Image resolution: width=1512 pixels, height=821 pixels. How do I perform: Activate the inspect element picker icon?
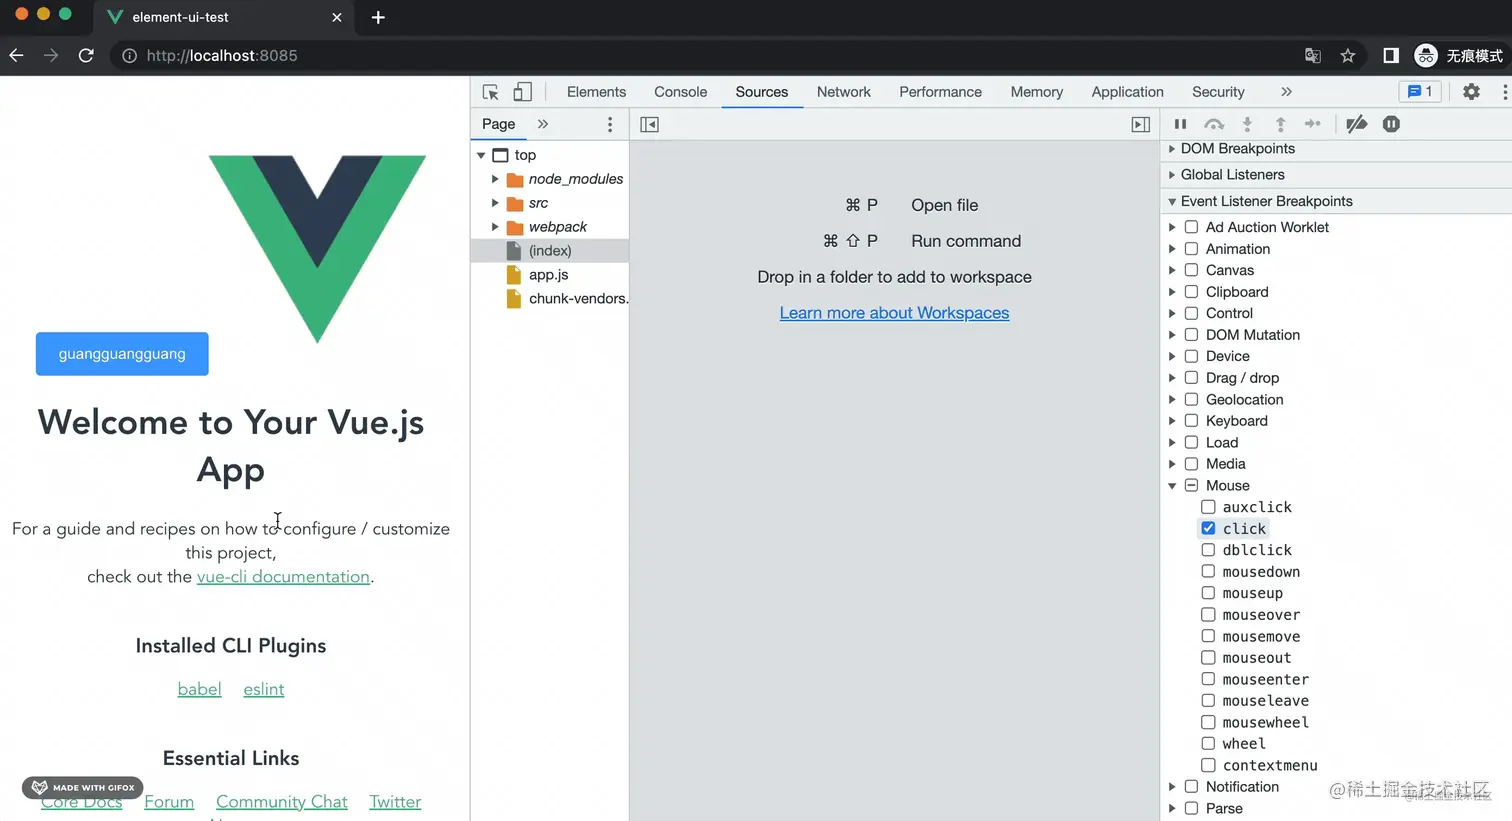click(x=490, y=92)
